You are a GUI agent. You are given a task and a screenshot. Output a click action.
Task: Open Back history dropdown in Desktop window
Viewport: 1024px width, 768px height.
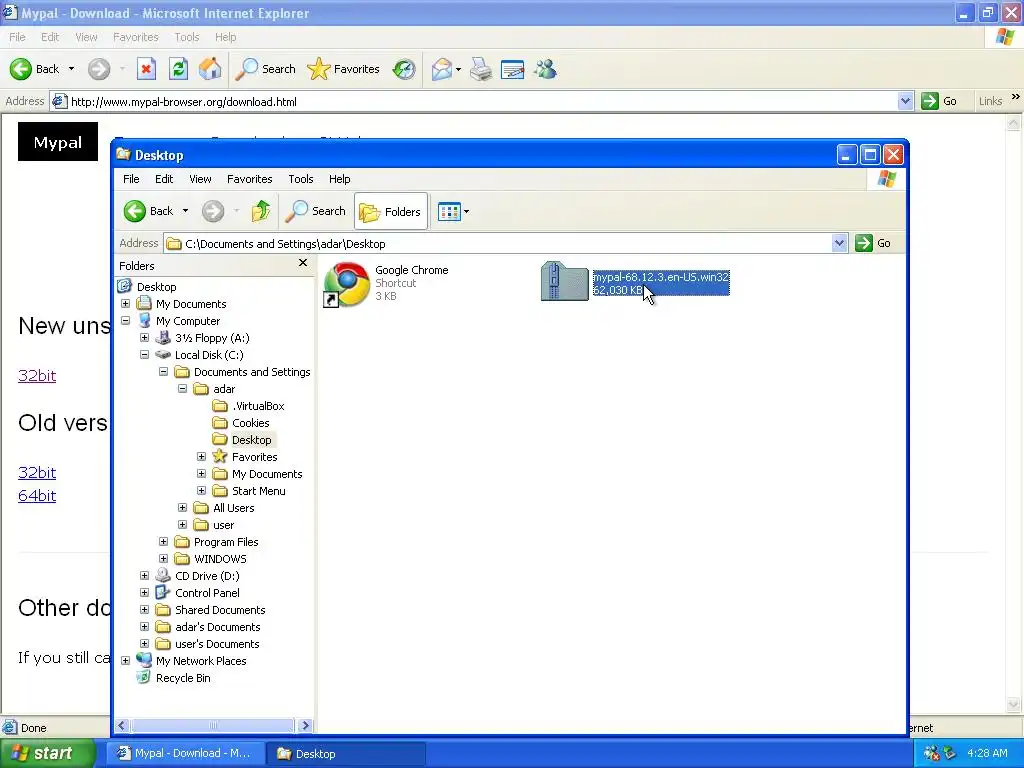[x=185, y=211]
